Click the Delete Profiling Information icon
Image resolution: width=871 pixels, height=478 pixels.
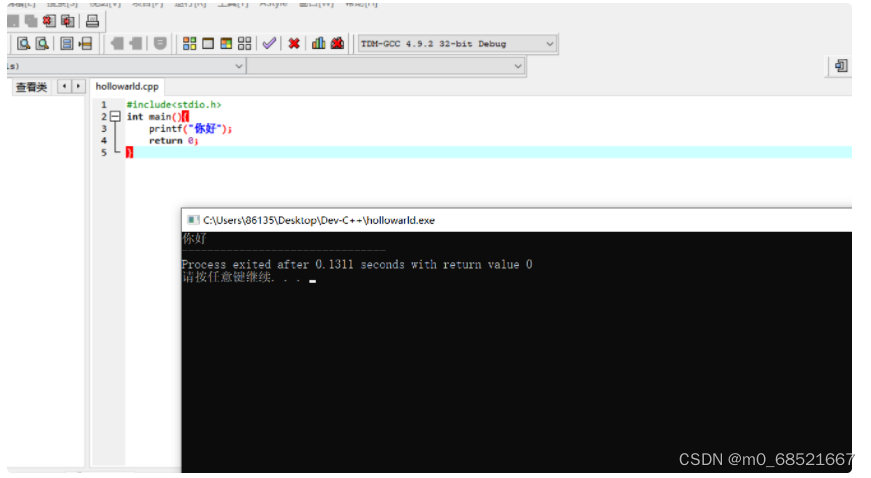(x=337, y=43)
